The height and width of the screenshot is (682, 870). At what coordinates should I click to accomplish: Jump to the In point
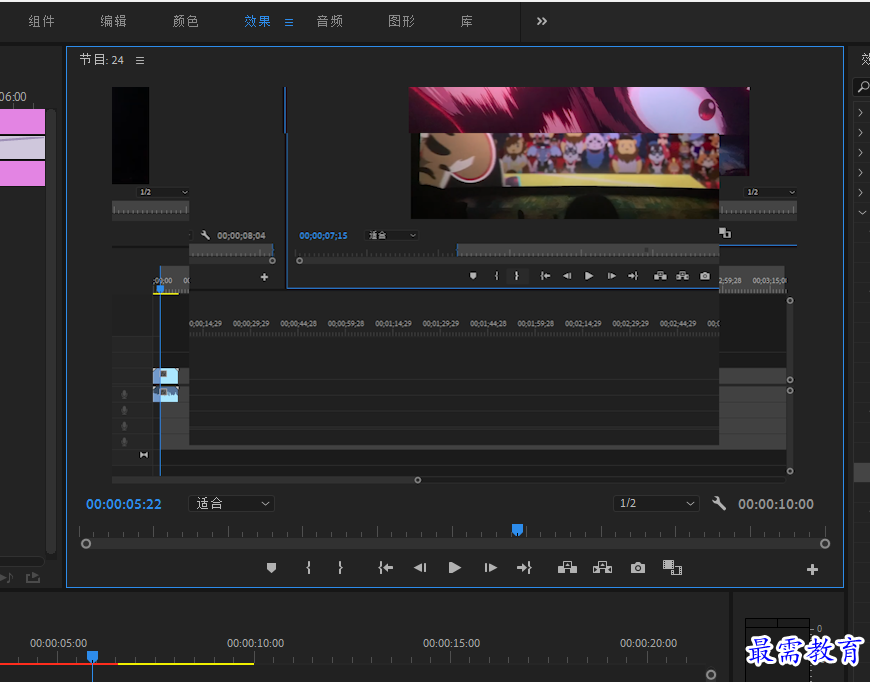click(386, 568)
